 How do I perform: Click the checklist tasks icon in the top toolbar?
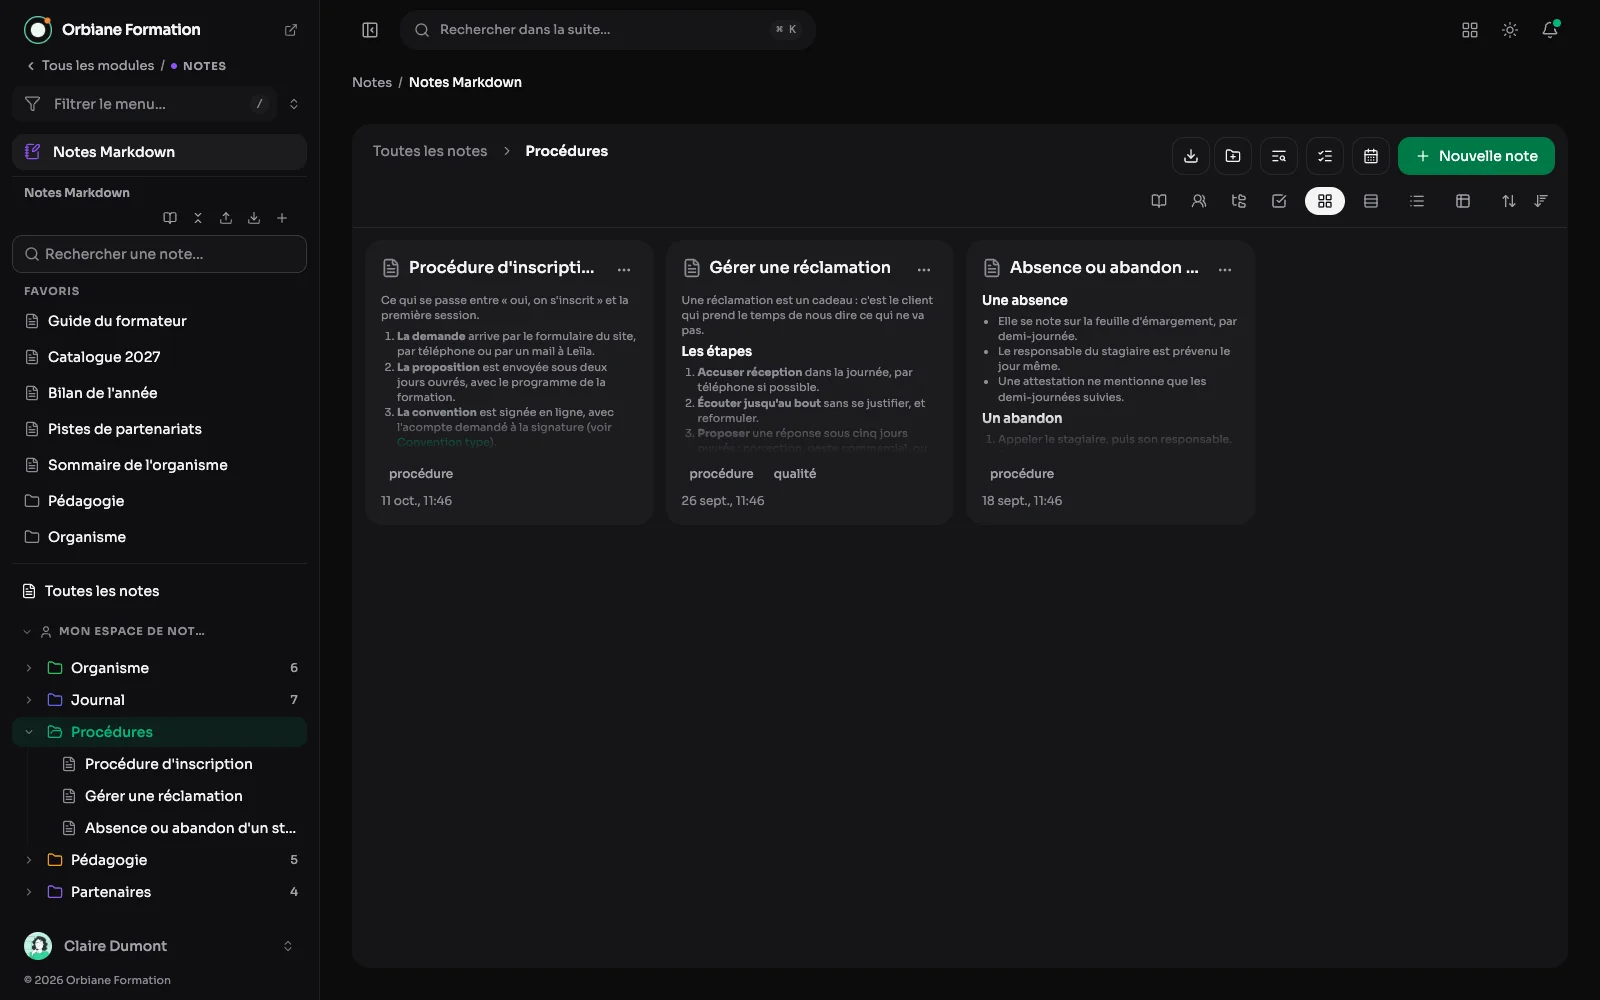[1325, 156]
